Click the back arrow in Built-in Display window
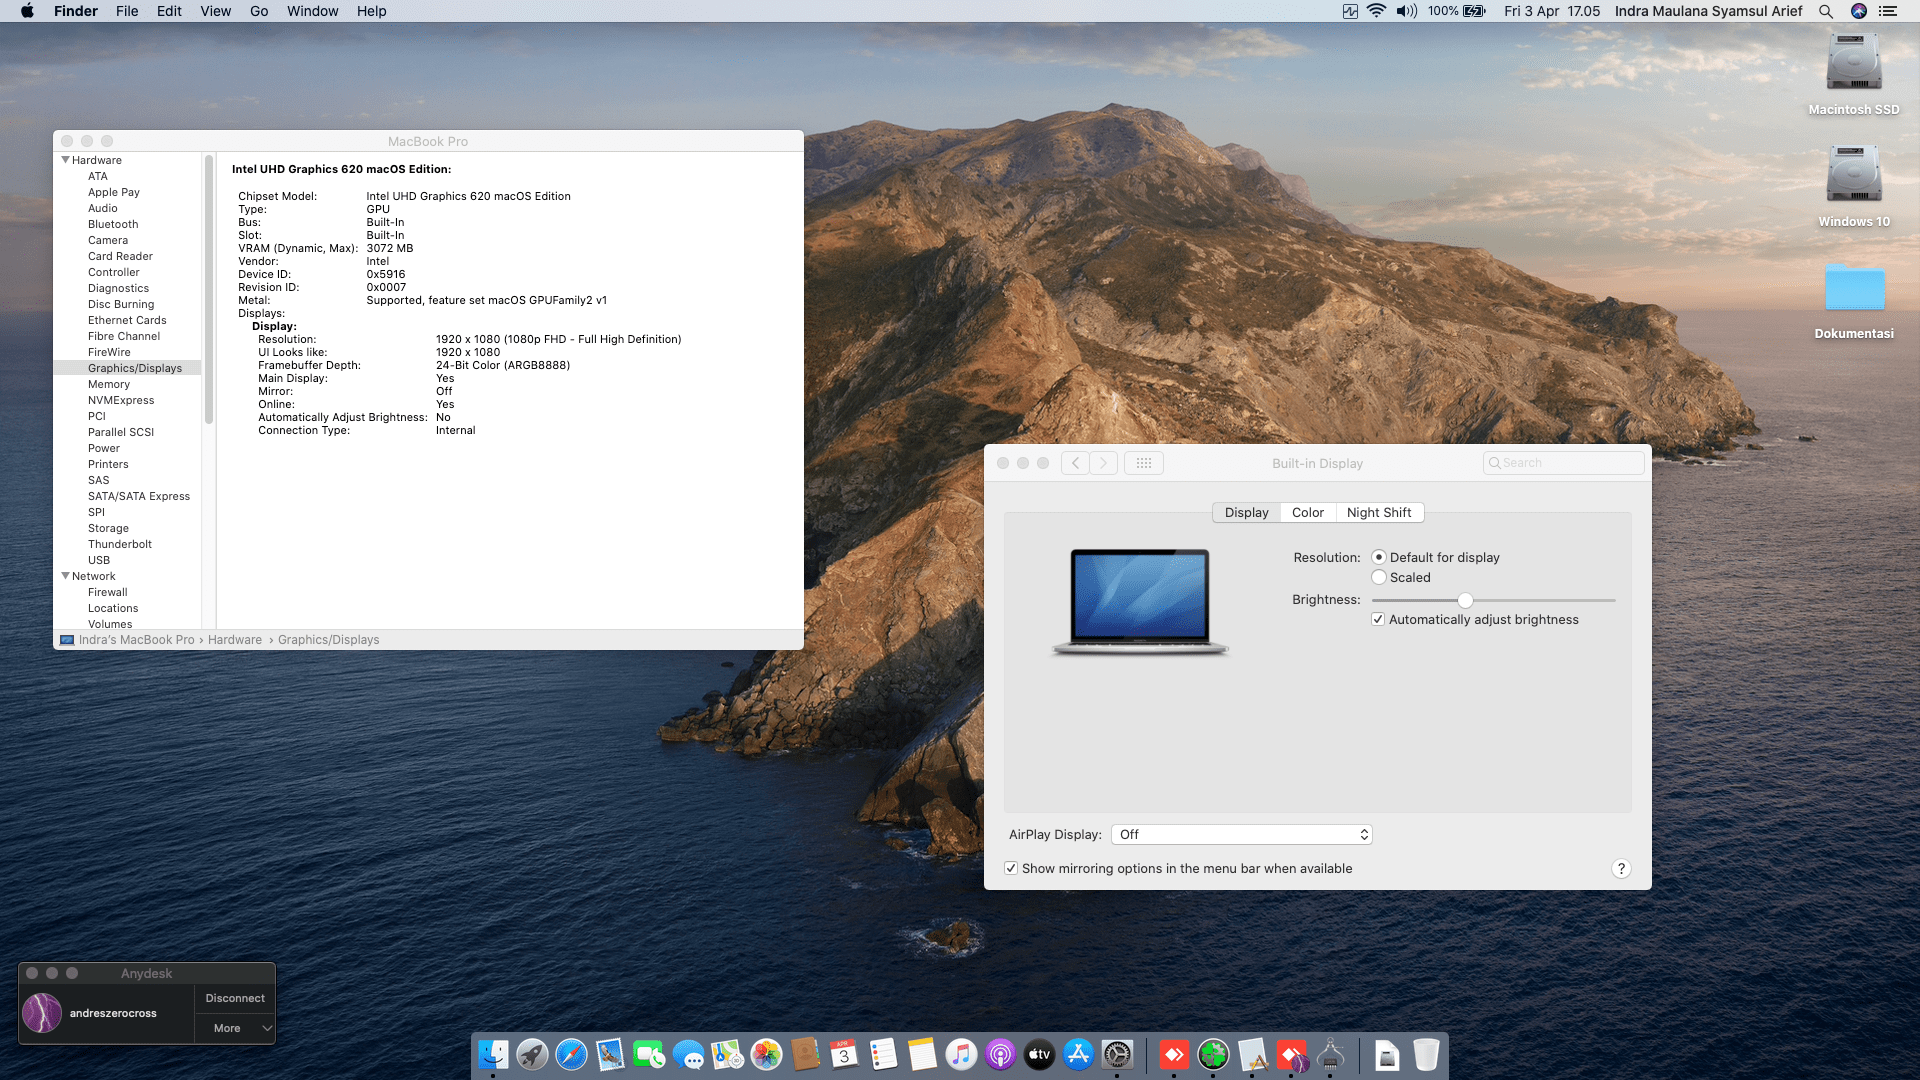 [1075, 463]
